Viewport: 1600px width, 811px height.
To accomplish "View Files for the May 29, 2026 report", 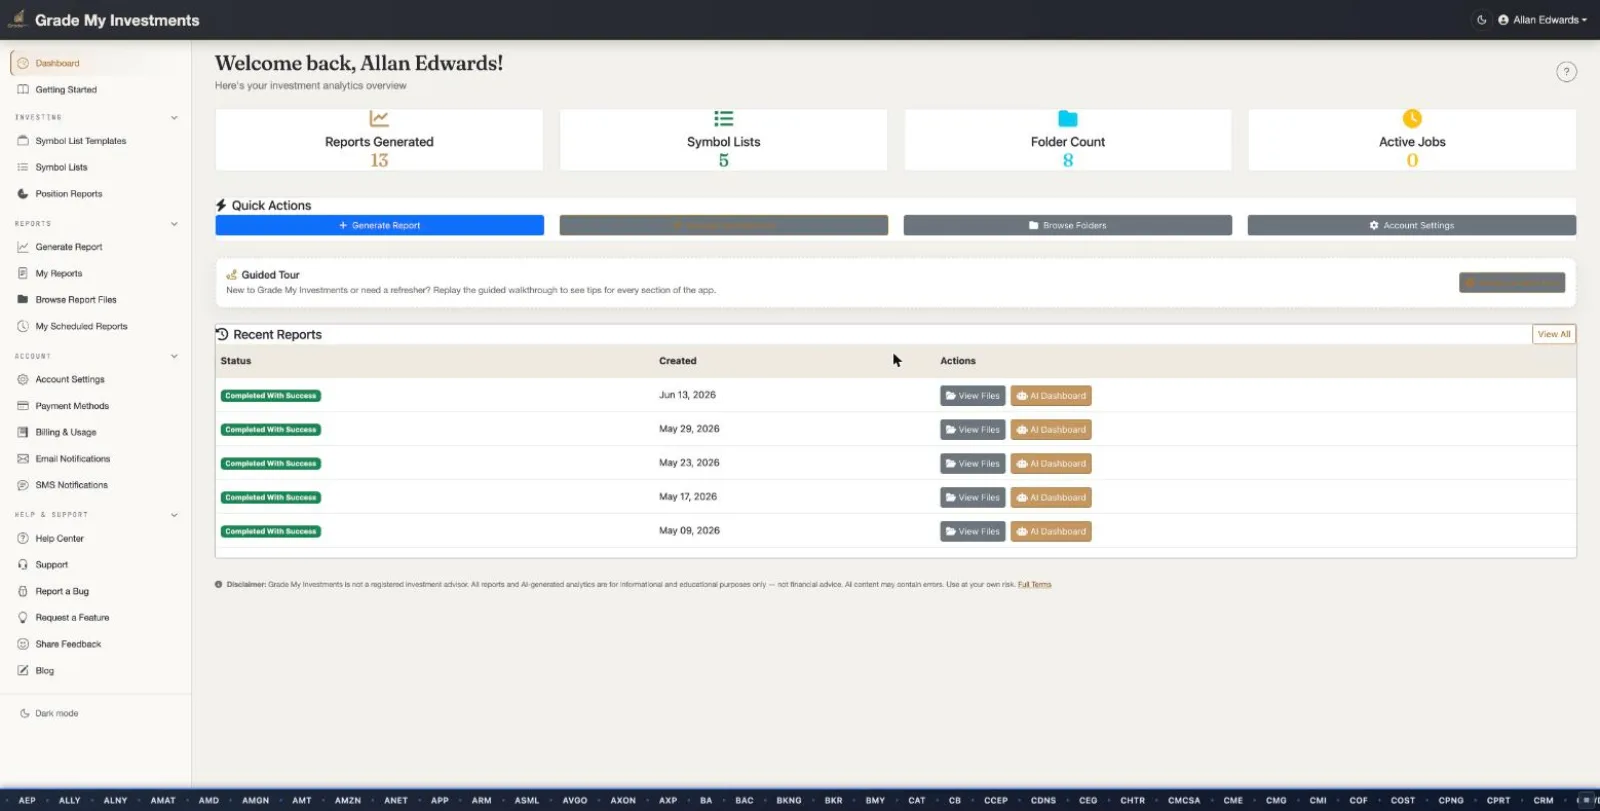I will (972, 430).
